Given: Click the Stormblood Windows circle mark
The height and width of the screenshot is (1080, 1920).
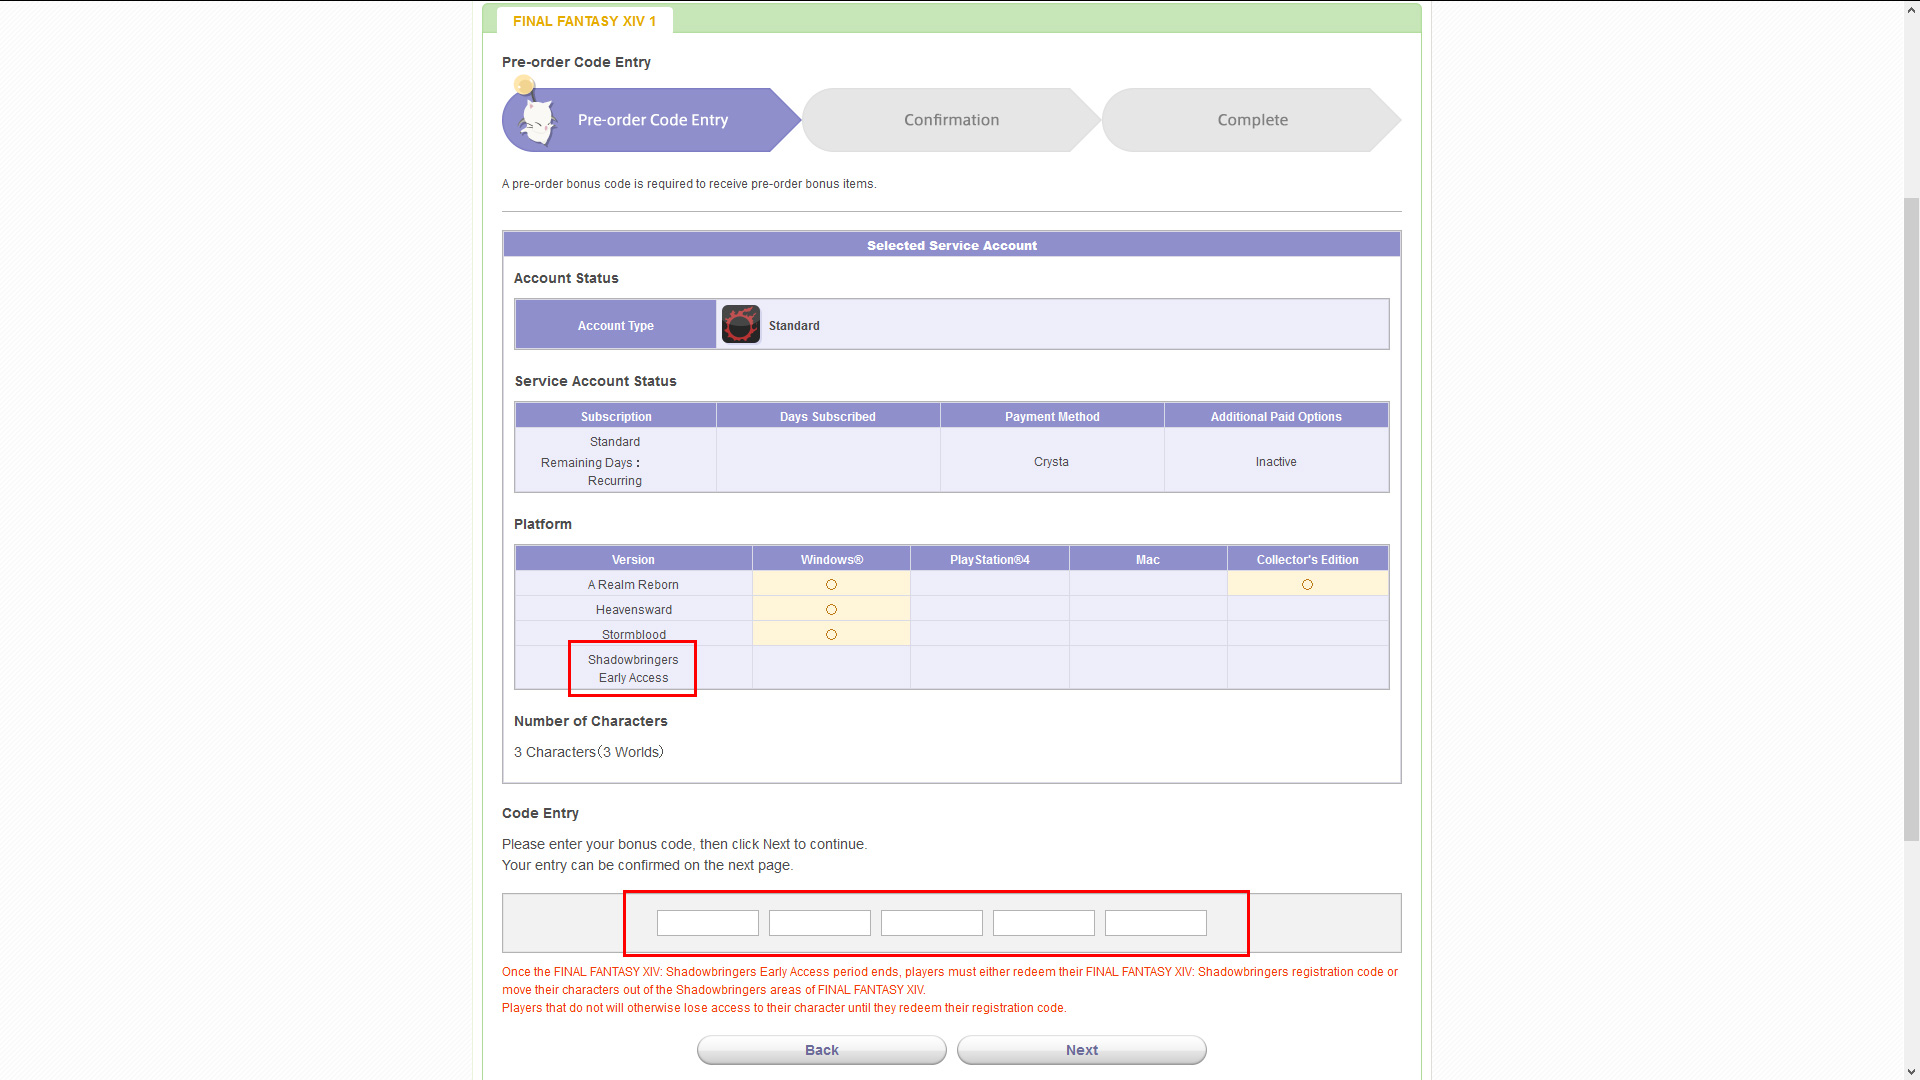Looking at the screenshot, I should tap(831, 635).
